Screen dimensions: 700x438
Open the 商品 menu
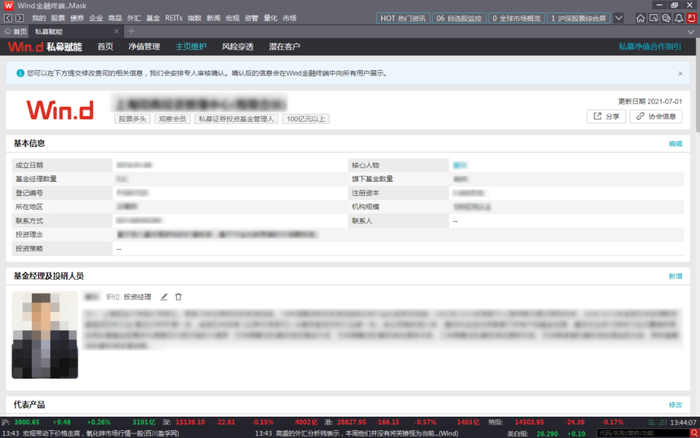pos(115,18)
